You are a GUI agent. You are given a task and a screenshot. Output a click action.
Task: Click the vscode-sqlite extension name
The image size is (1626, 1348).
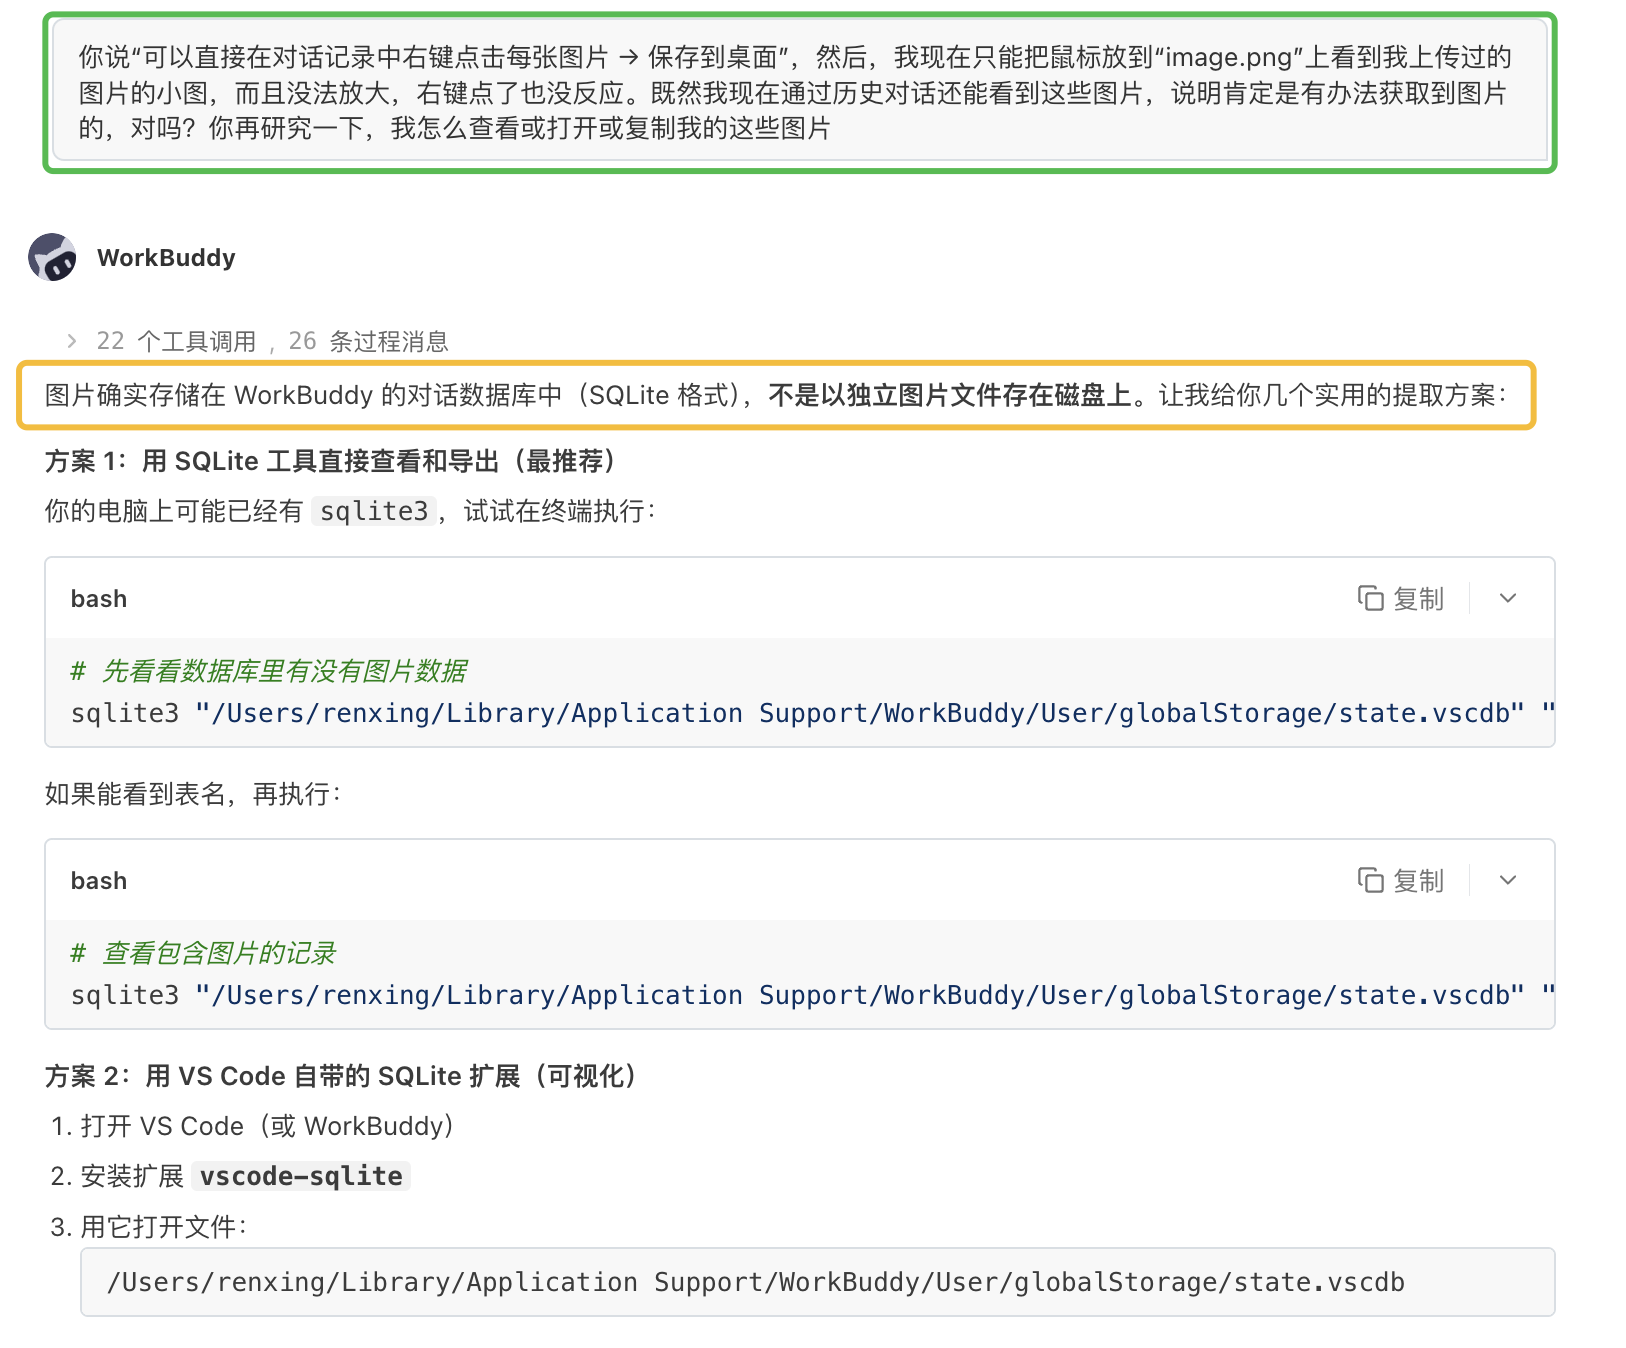[x=301, y=1176]
